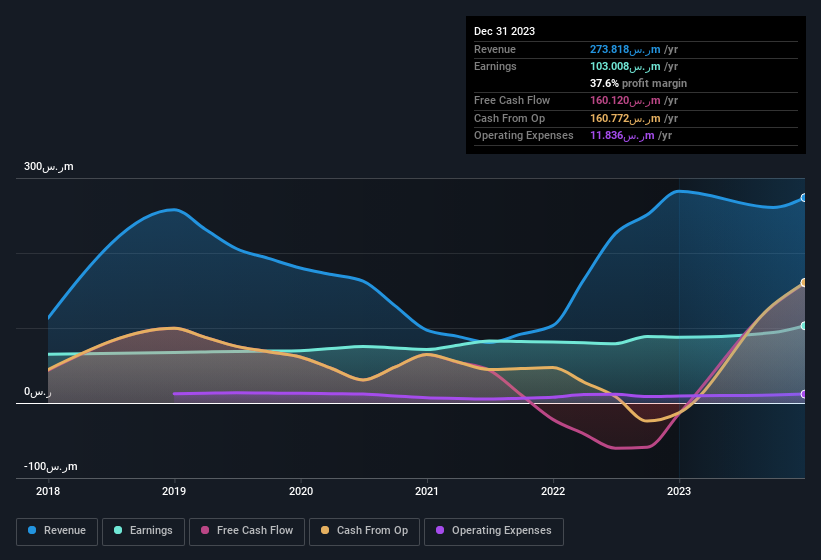Select the 2023 label on the x-axis
This screenshot has width=821, height=560.
click(x=679, y=491)
